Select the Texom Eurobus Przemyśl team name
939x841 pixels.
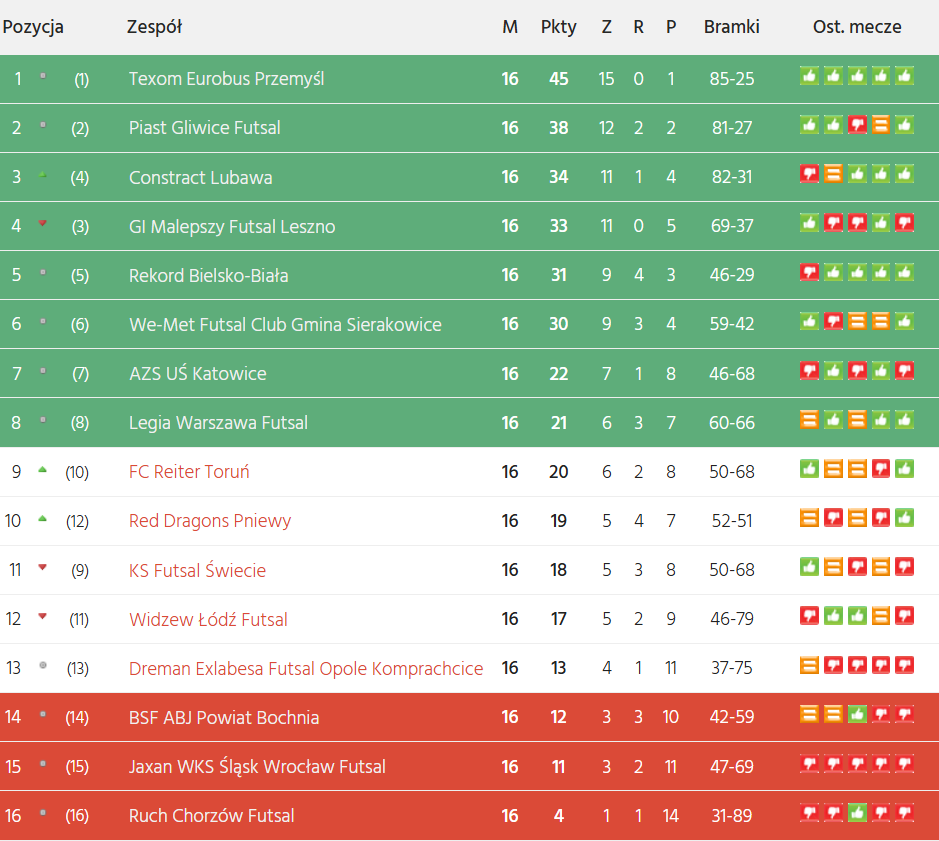[x=226, y=78]
